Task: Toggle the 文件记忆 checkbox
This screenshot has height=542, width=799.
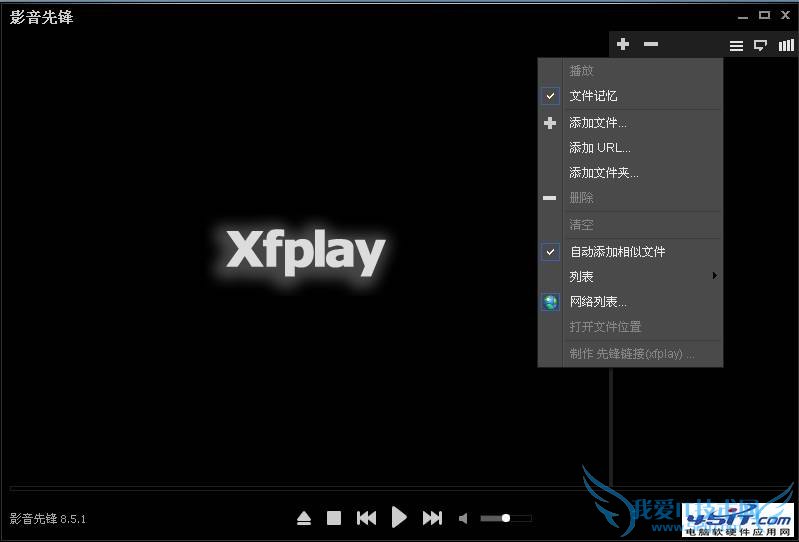Action: pyautogui.click(x=550, y=96)
